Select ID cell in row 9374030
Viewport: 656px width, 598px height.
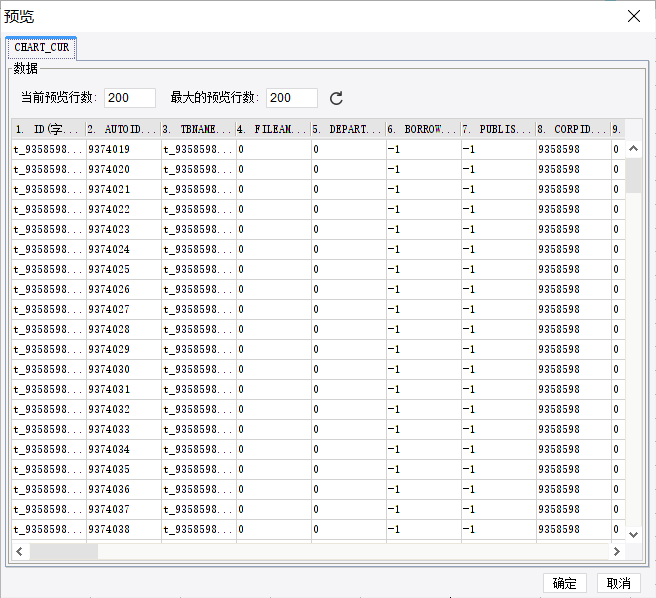[49, 370]
